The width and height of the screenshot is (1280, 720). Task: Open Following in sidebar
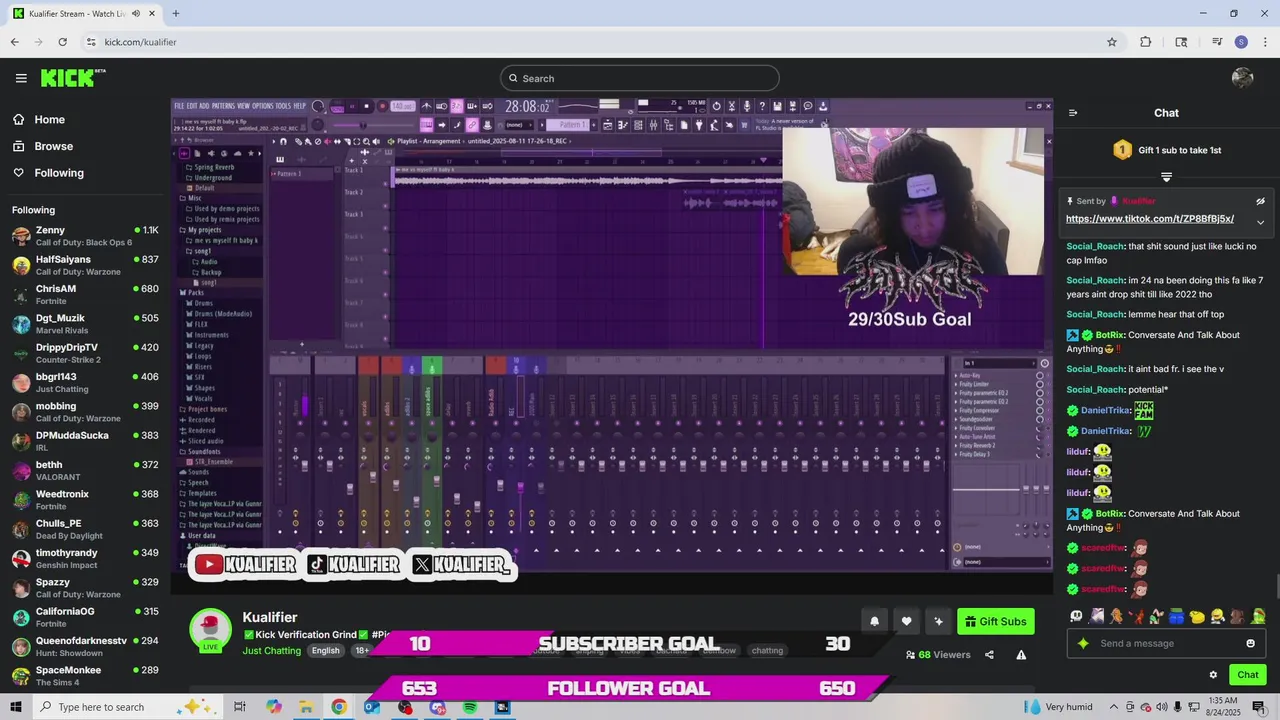click(x=48, y=173)
